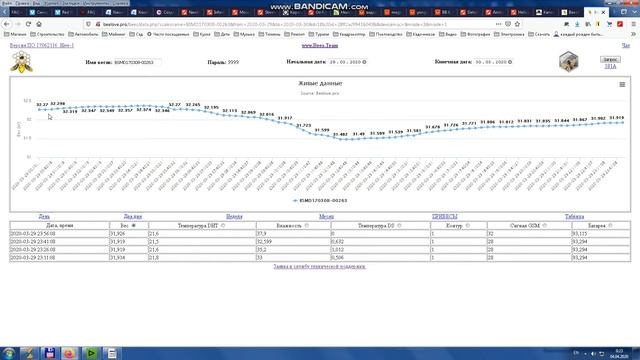
Task: Click the shield tracking protection icon
Action: tap(89, 24)
